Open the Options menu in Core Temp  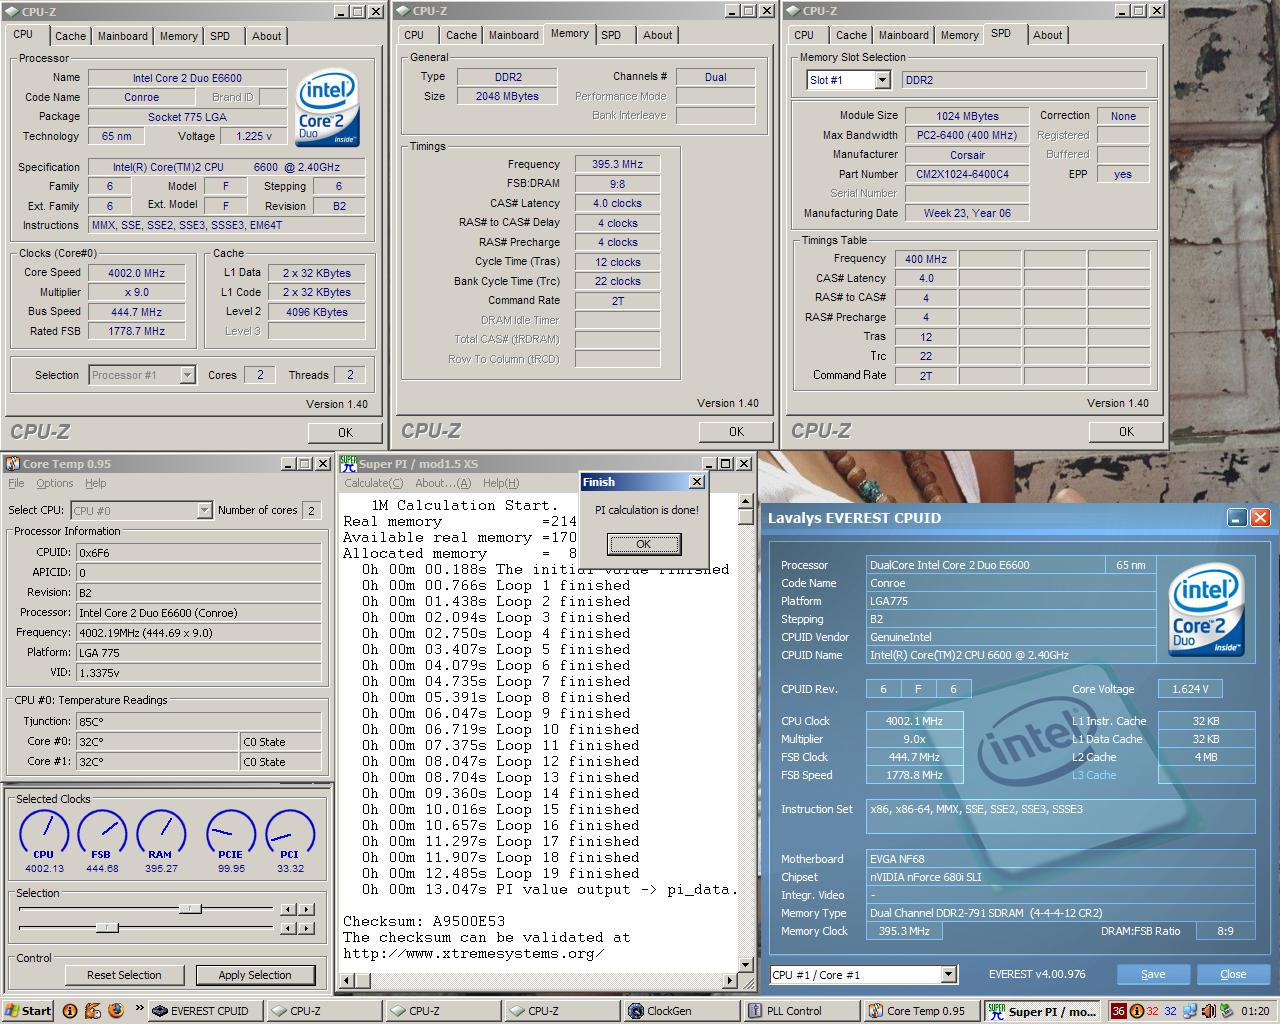point(55,483)
